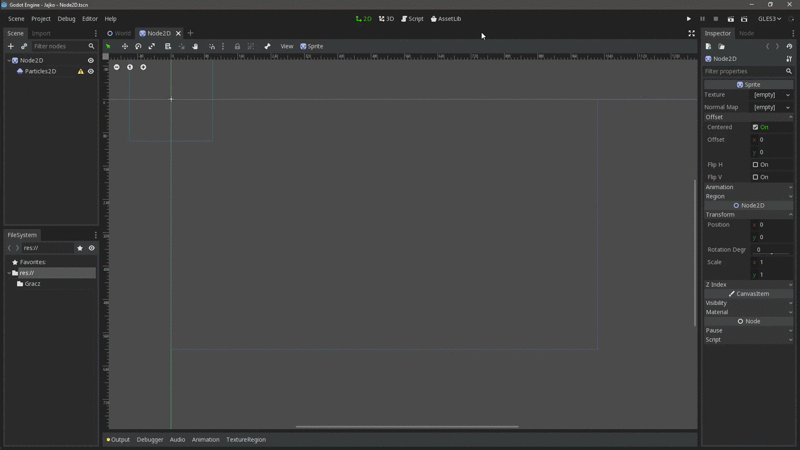Image resolution: width=800 pixels, height=450 pixels.
Task: Toggle the snapping magnet icon
Action: pyautogui.click(x=212, y=46)
